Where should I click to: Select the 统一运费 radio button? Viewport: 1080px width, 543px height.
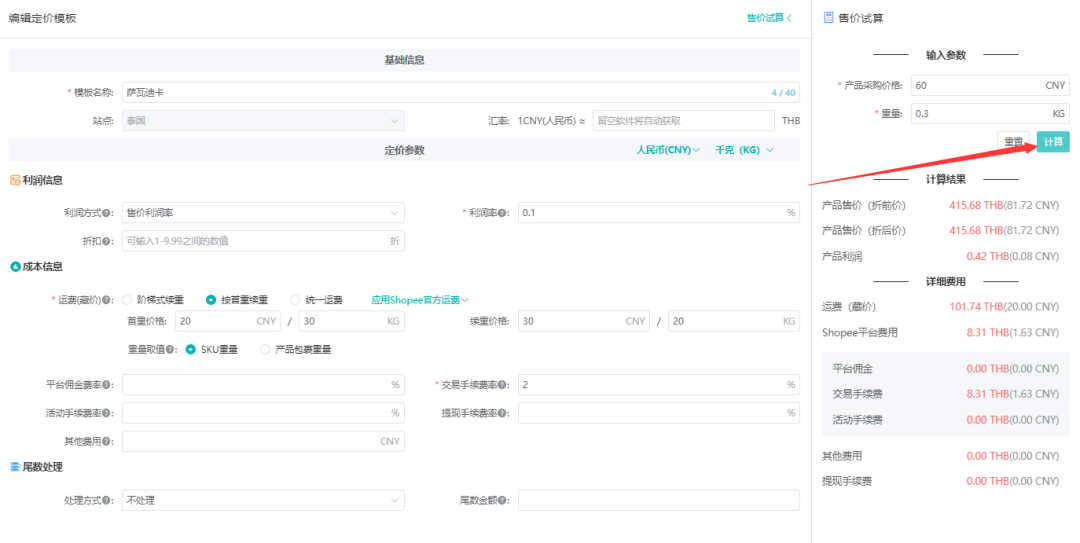pyautogui.click(x=295, y=300)
